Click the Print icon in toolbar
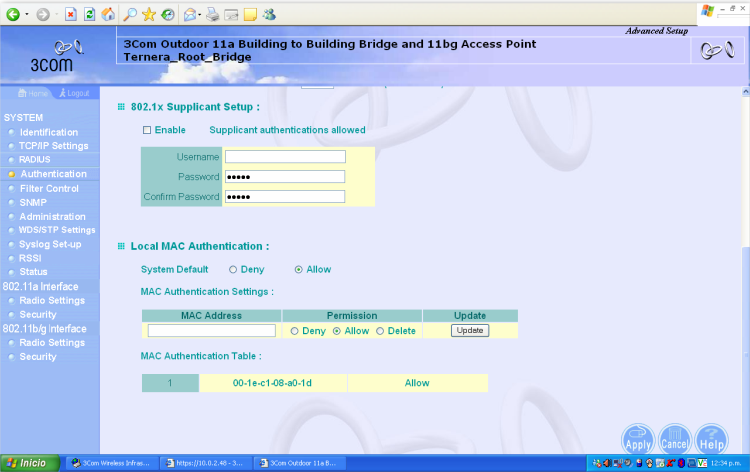Image resolution: width=750 pixels, height=472 pixels. point(213,15)
